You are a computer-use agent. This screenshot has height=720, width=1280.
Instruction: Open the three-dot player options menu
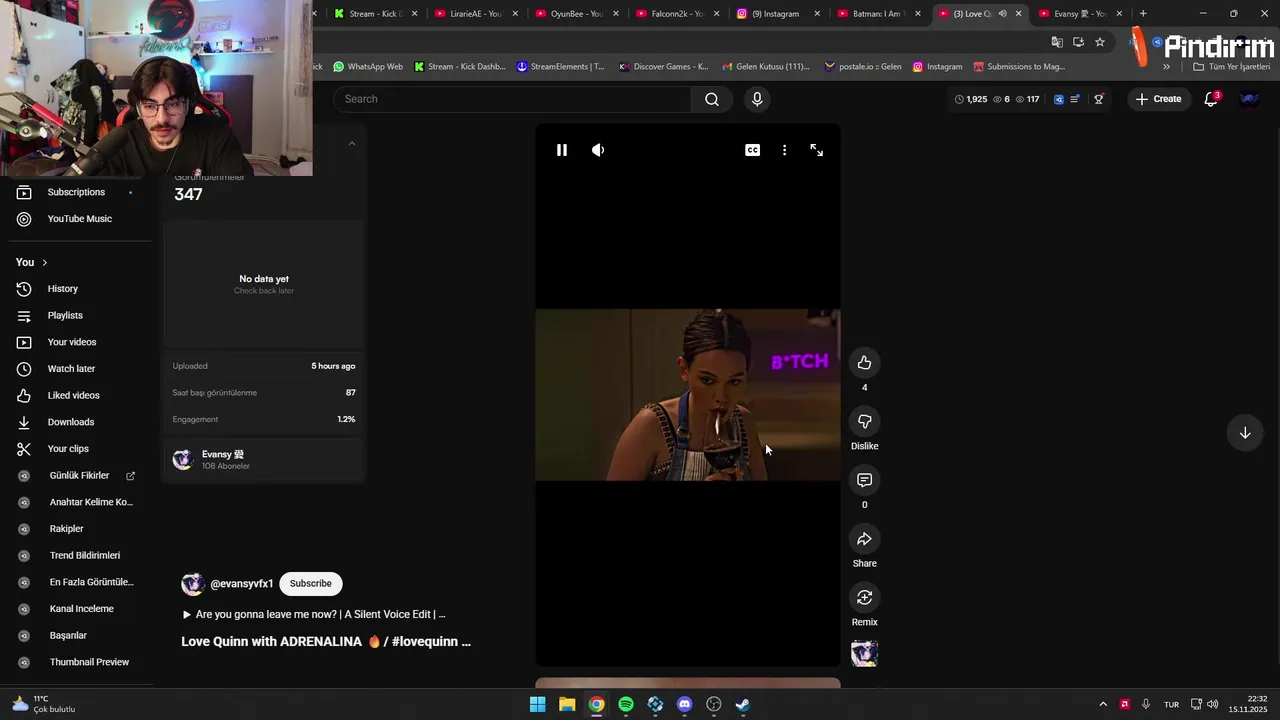(x=784, y=150)
